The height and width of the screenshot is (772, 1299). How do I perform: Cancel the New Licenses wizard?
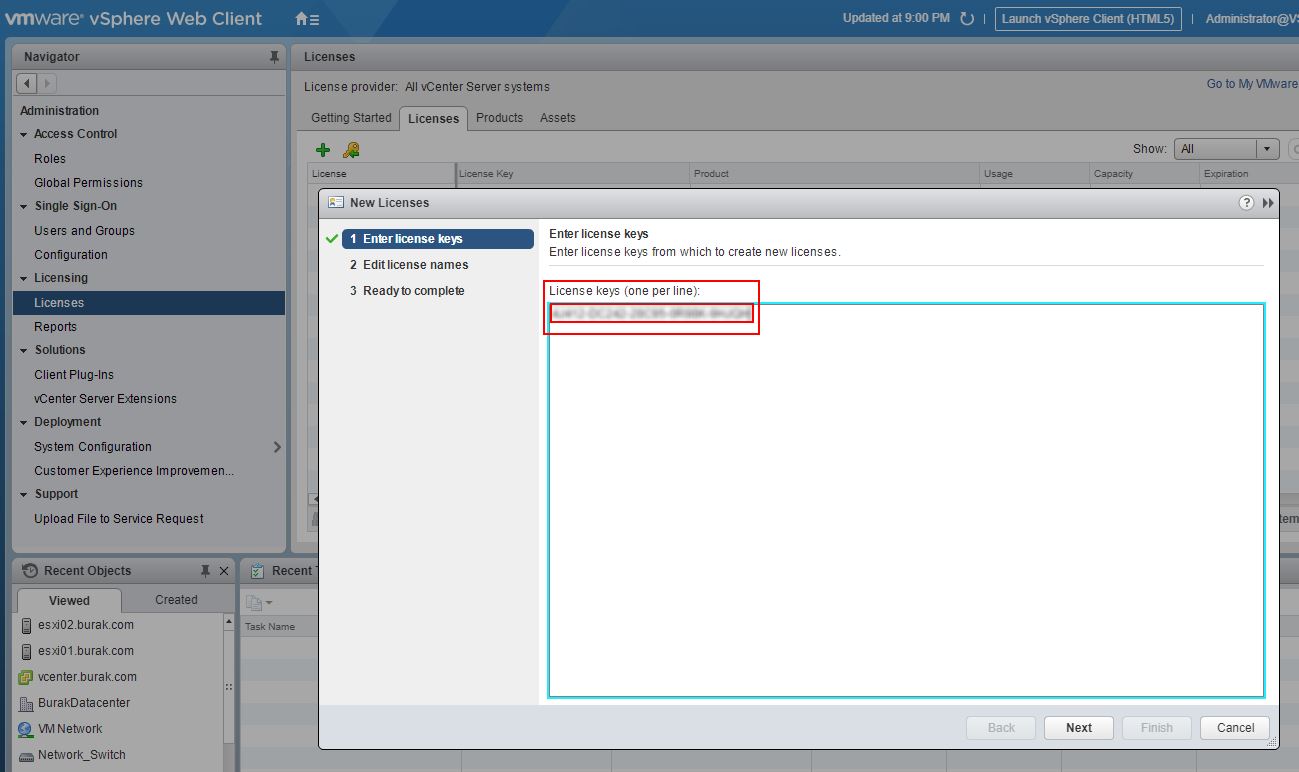click(x=1235, y=728)
